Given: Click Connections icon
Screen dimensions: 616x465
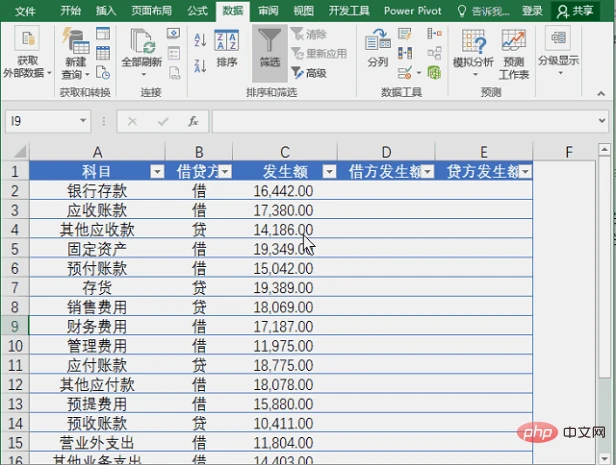Looking at the screenshot, I should (173, 33).
